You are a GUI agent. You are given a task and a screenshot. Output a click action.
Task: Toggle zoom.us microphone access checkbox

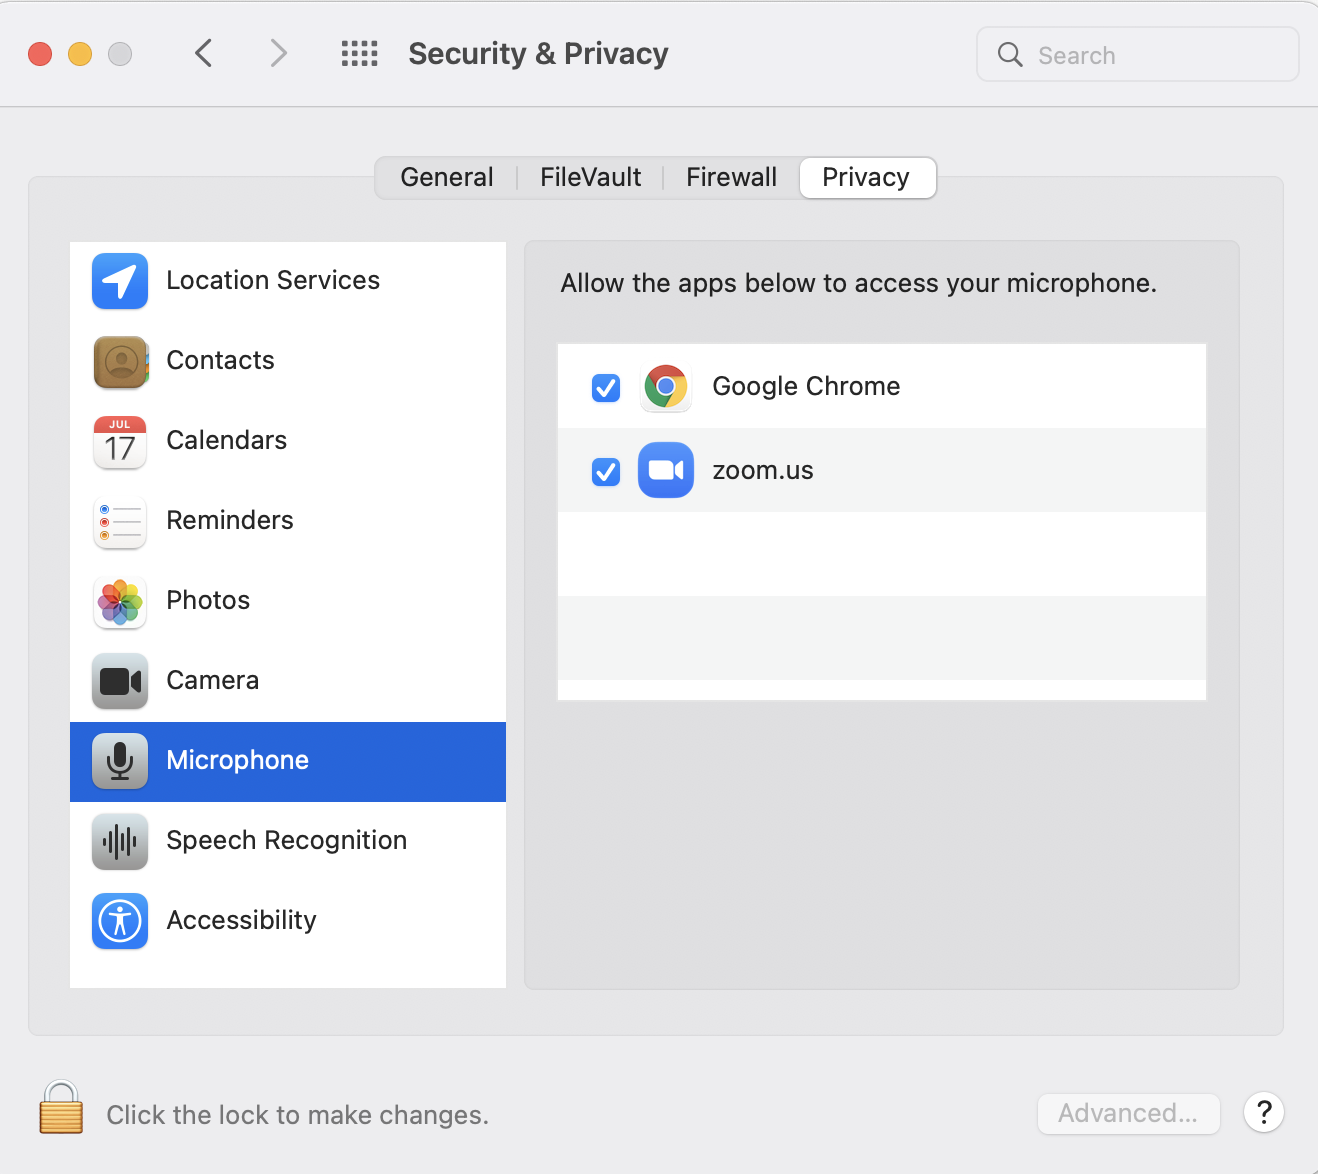tap(606, 471)
